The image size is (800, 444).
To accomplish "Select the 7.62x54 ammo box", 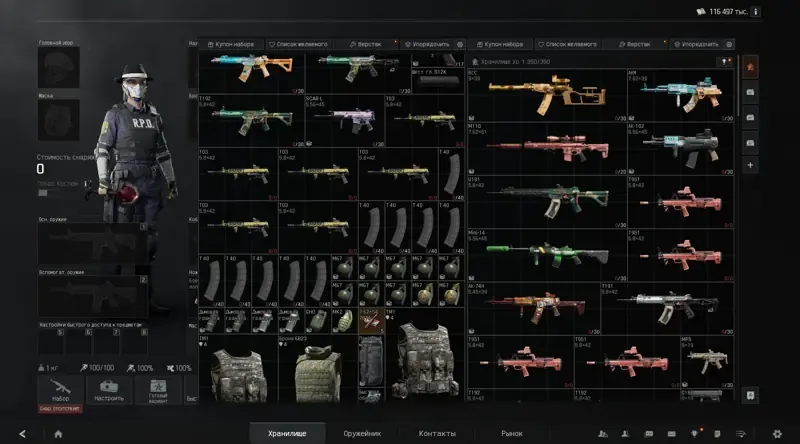I will (x=371, y=320).
